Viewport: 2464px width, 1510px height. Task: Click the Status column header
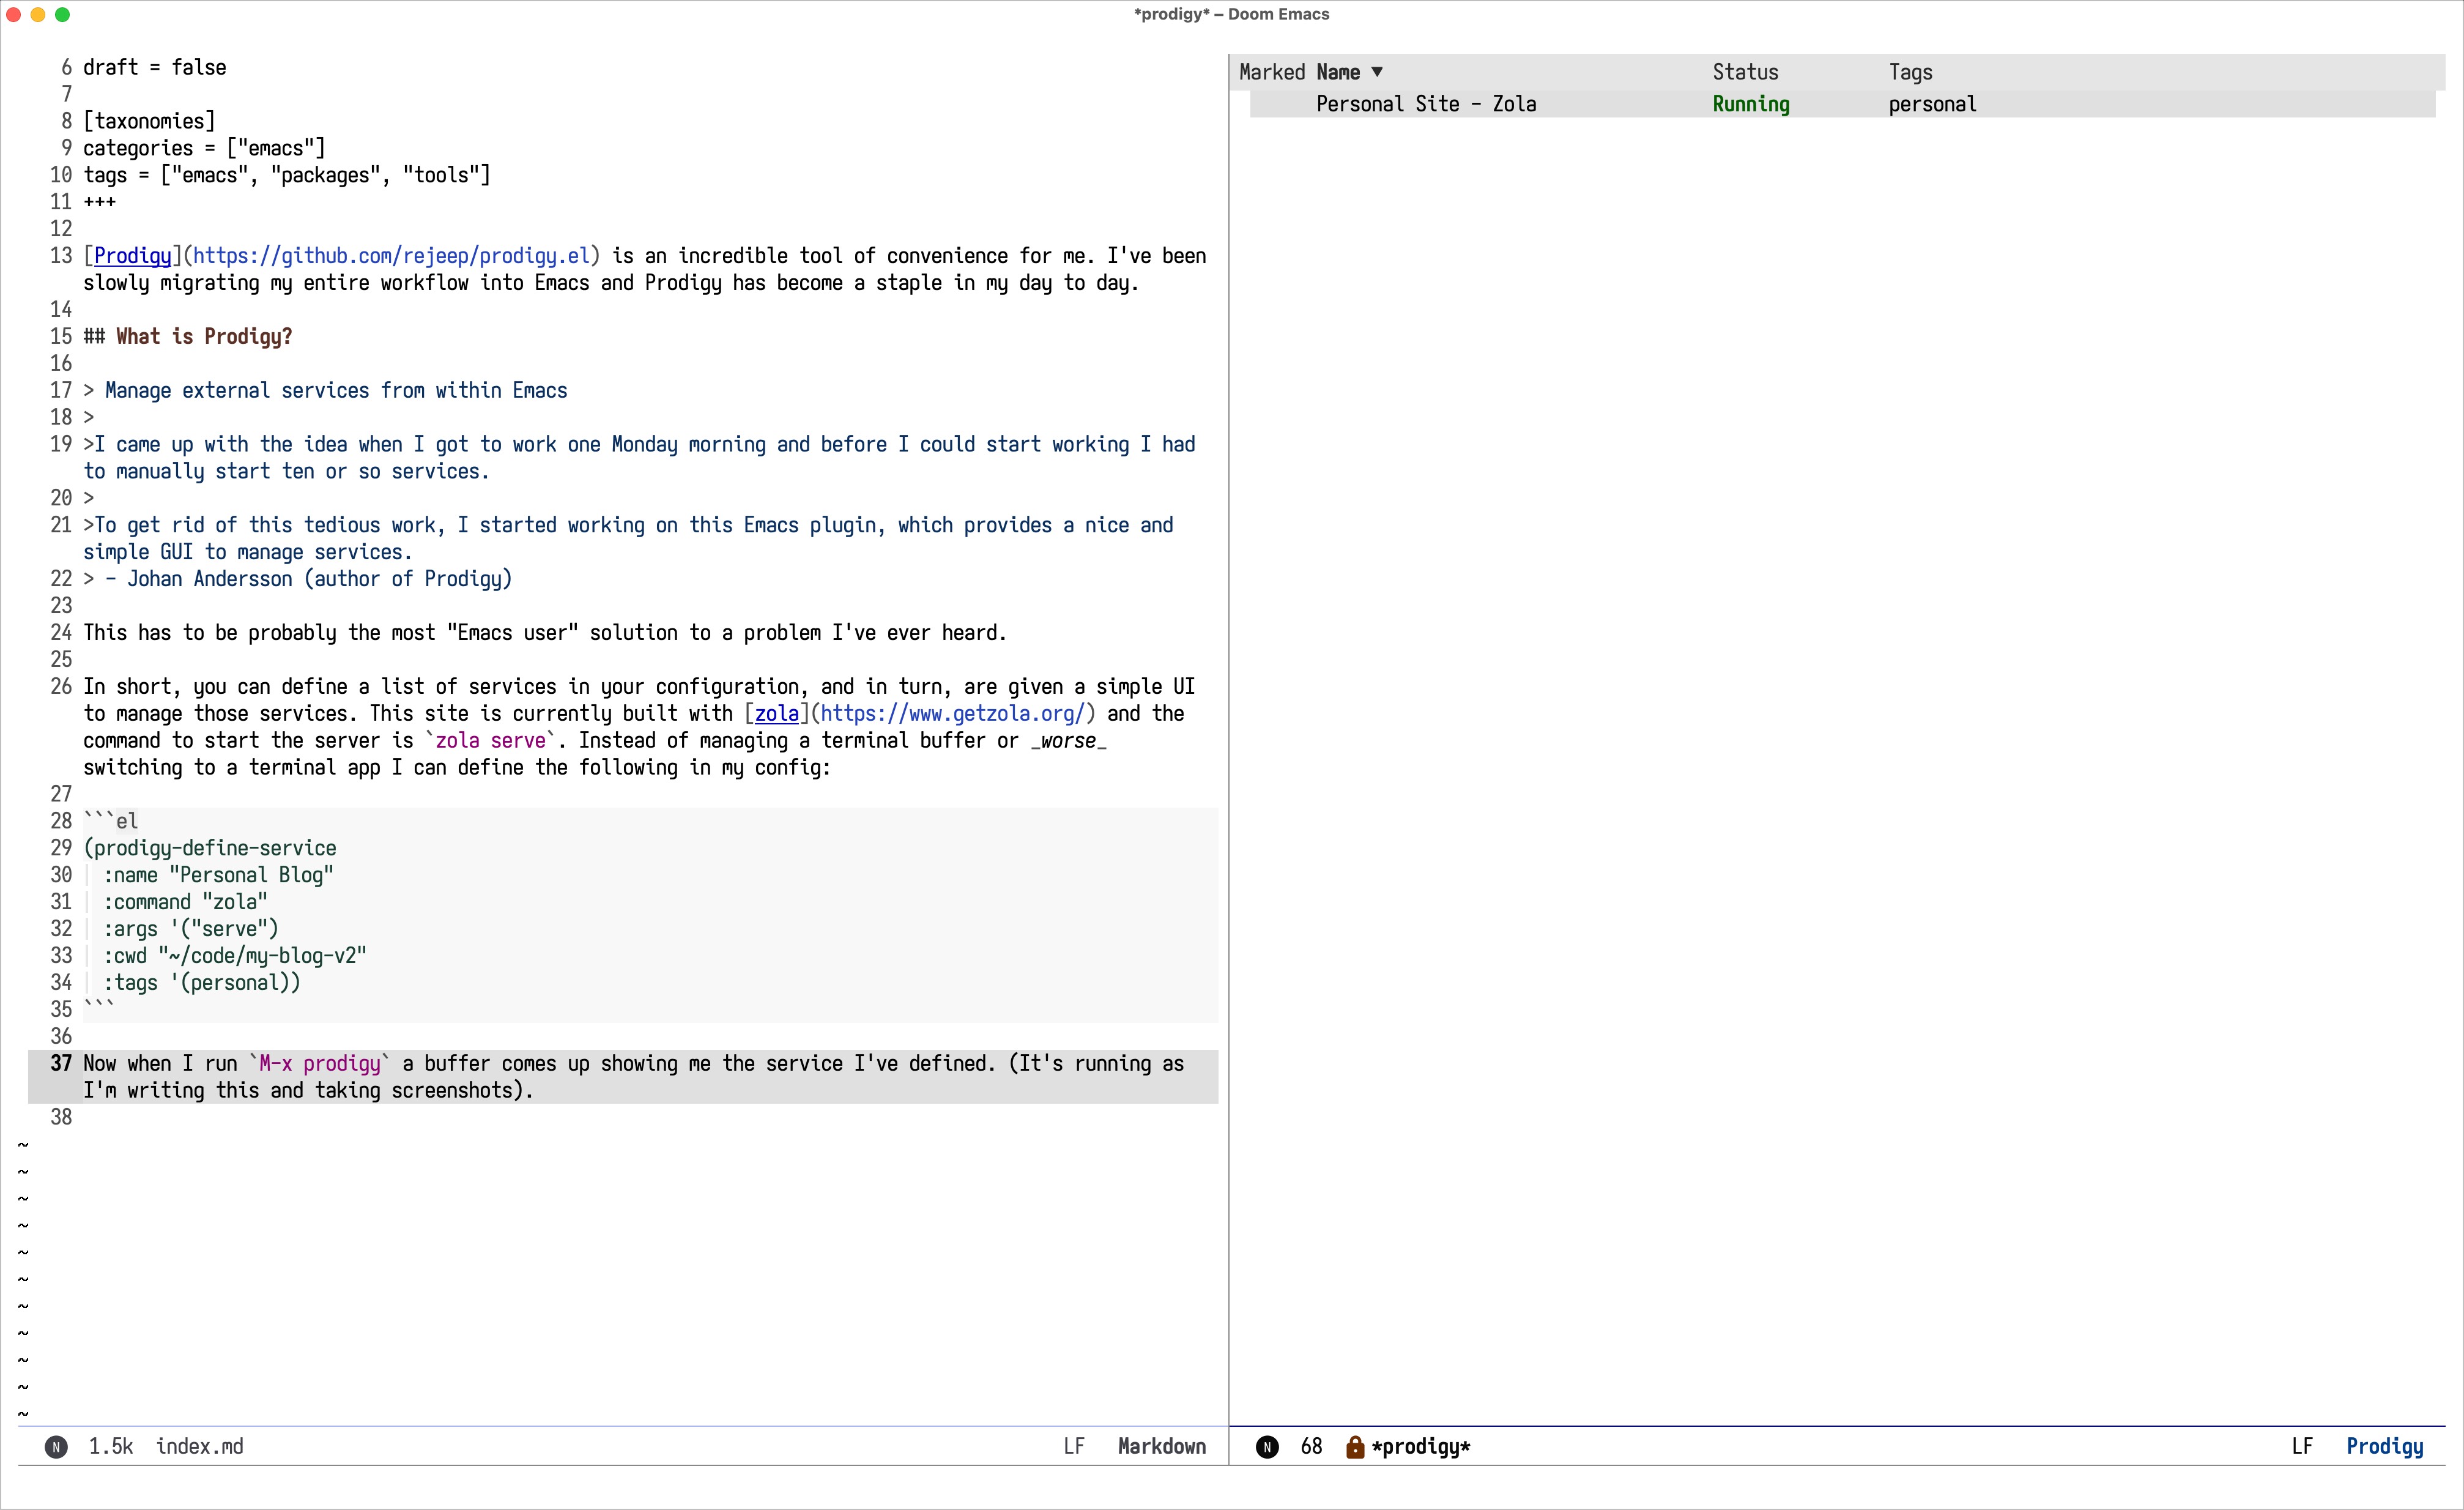point(1745,72)
